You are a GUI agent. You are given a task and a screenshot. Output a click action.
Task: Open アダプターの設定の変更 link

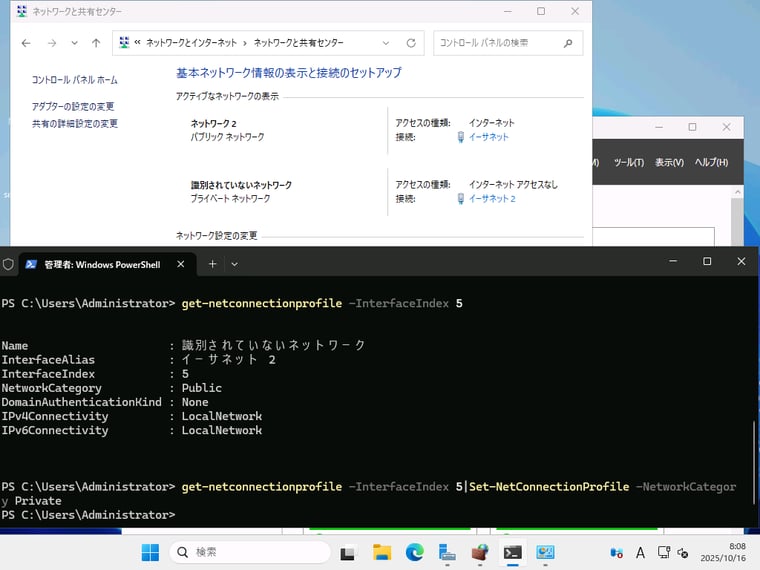coord(73,107)
